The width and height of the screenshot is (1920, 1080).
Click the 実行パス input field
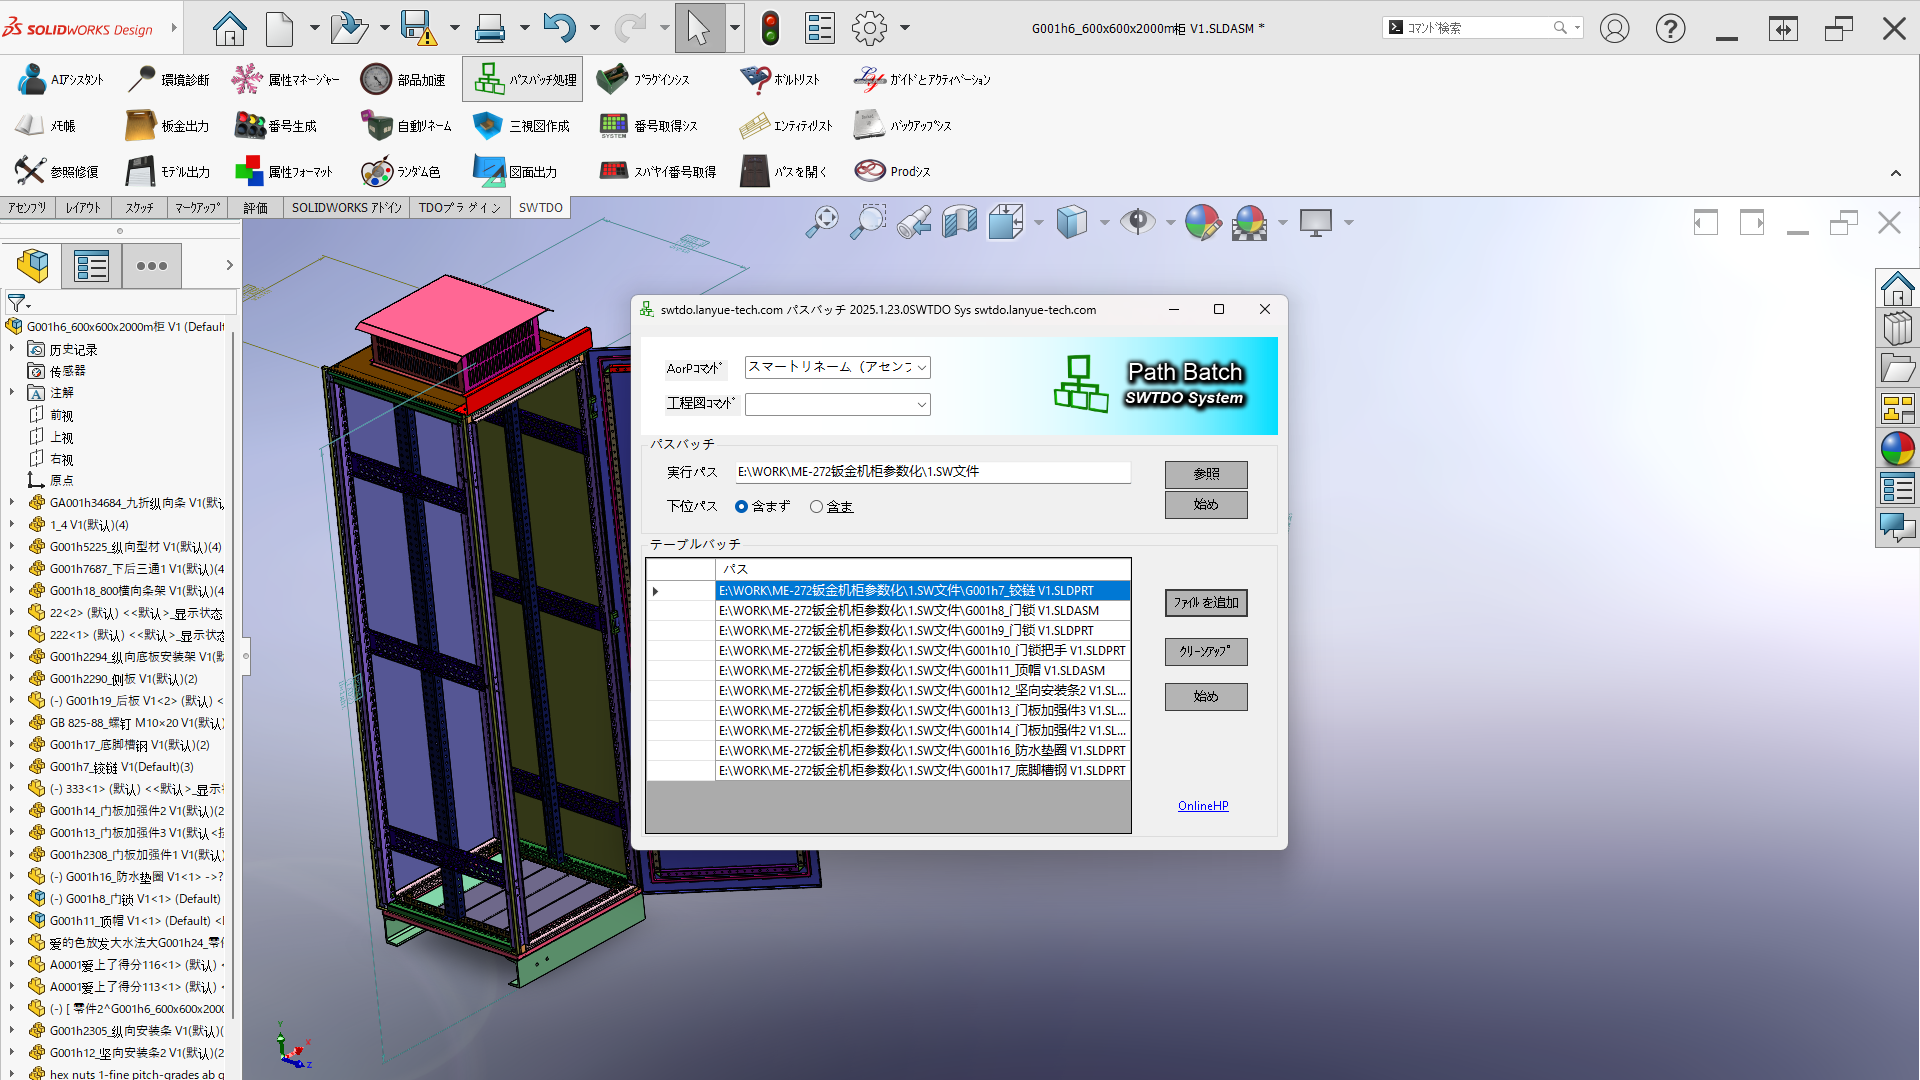(932, 472)
